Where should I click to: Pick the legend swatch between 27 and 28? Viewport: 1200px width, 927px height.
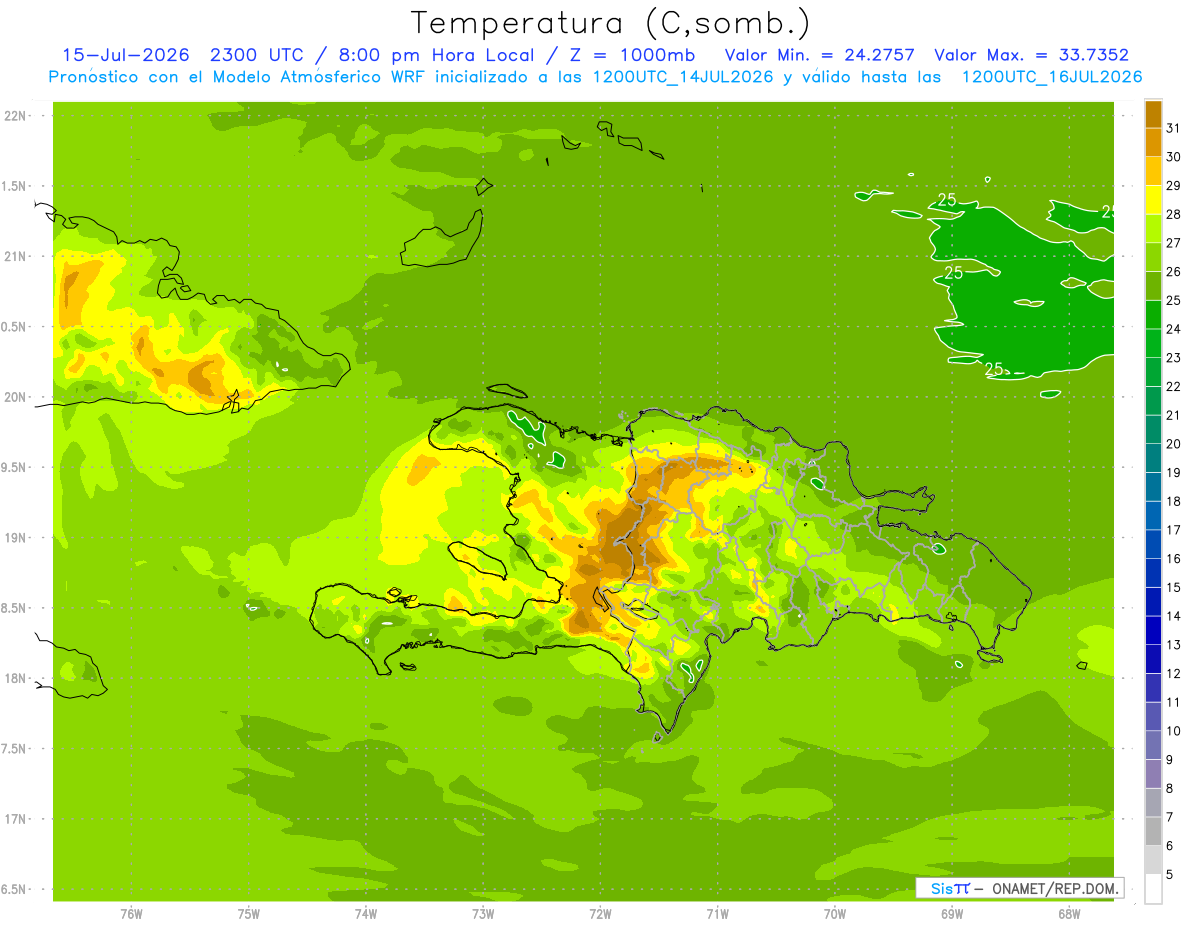(x=1153, y=228)
